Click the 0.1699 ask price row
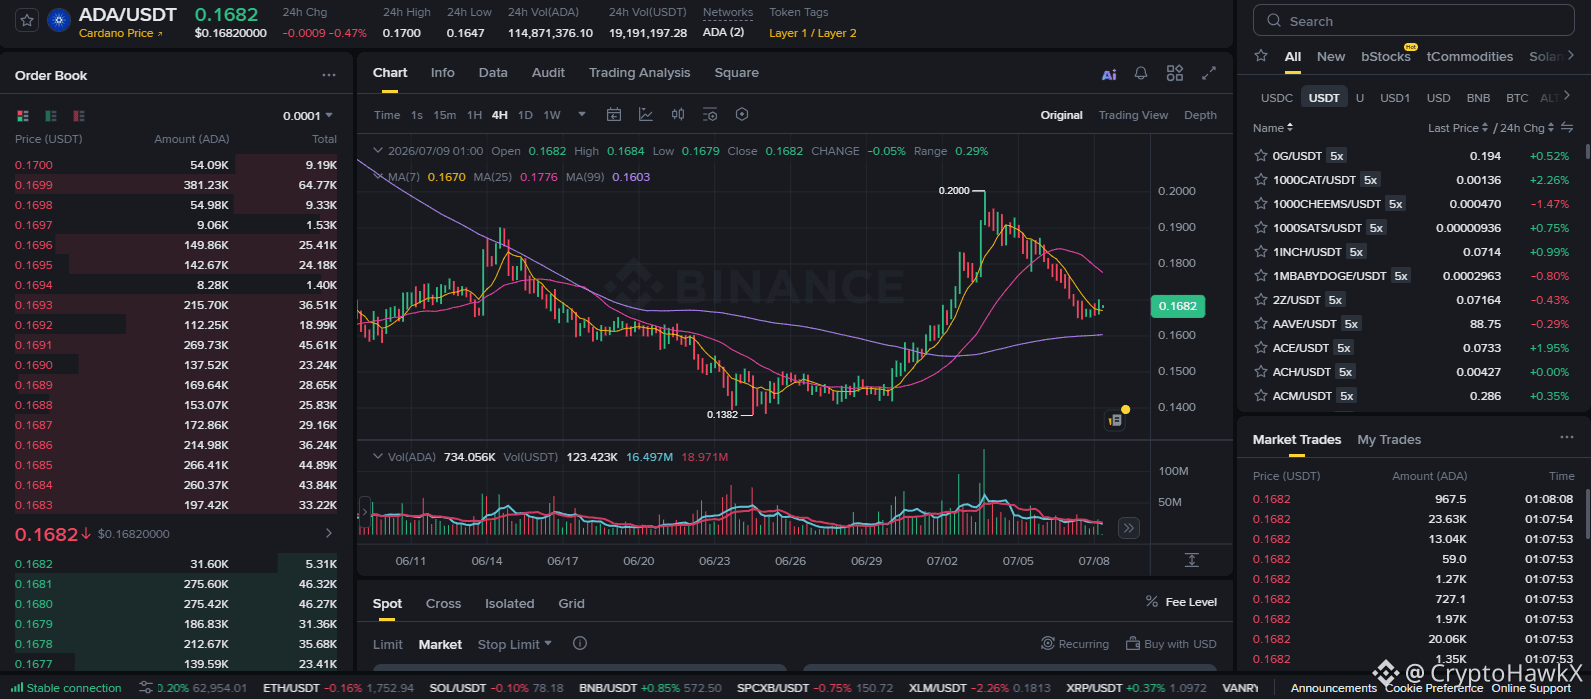 point(176,185)
